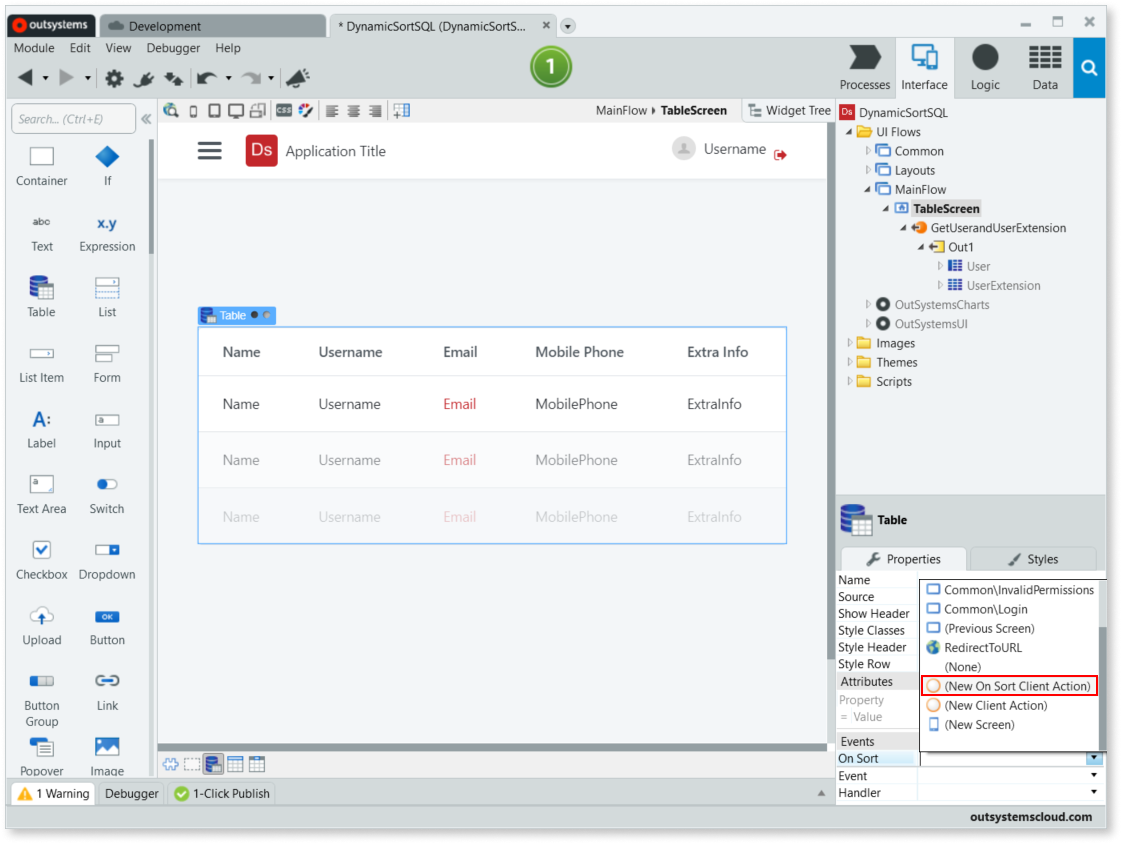Image resolution: width=1122 pixels, height=844 pixels.
Task: Open the Debugger menu
Action: coord(173,48)
